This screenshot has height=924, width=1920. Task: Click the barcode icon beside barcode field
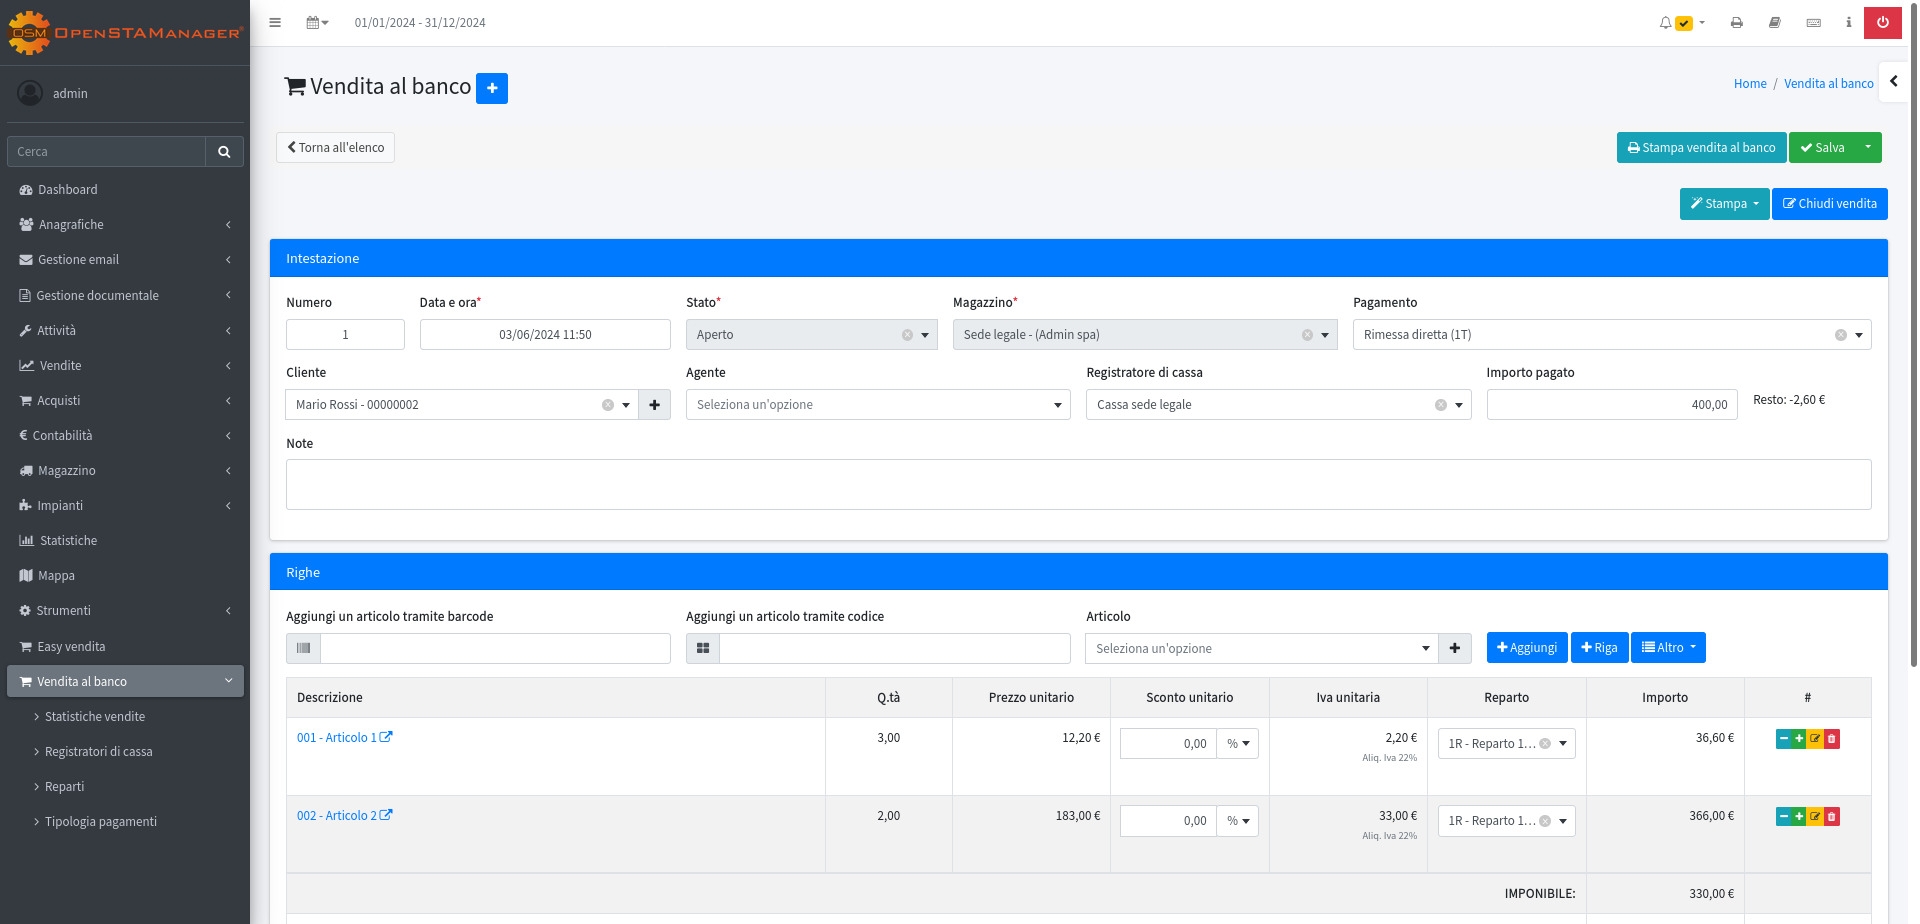click(x=304, y=649)
